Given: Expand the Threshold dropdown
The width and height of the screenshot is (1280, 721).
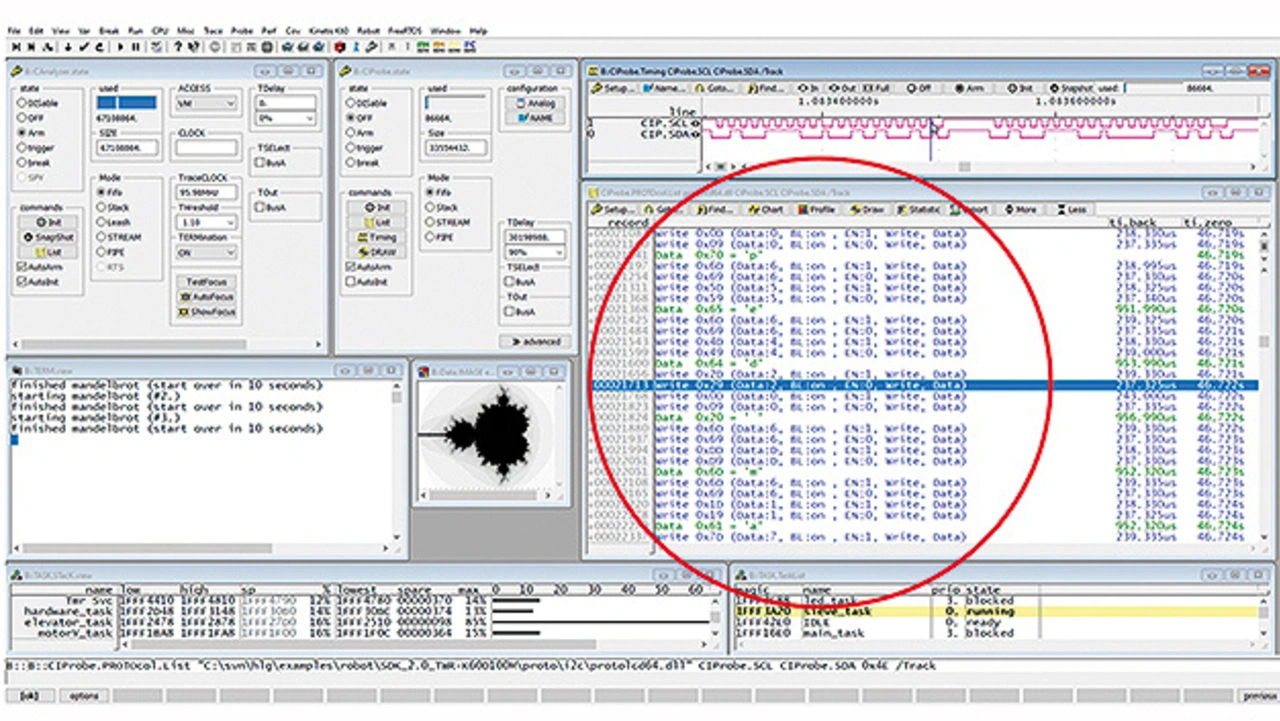Looking at the screenshot, I should (230, 222).
